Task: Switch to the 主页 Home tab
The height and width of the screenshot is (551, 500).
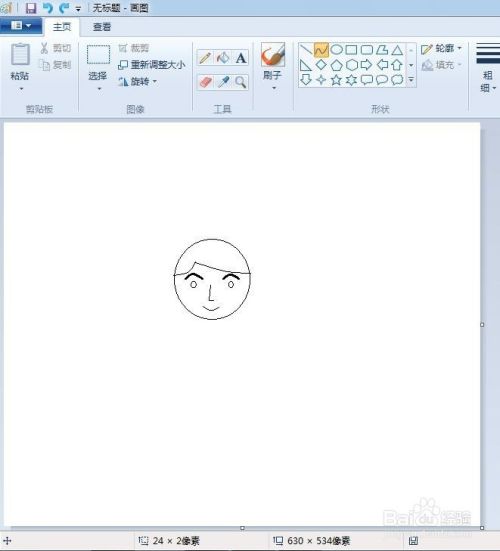Action: [x=62, y=27]
